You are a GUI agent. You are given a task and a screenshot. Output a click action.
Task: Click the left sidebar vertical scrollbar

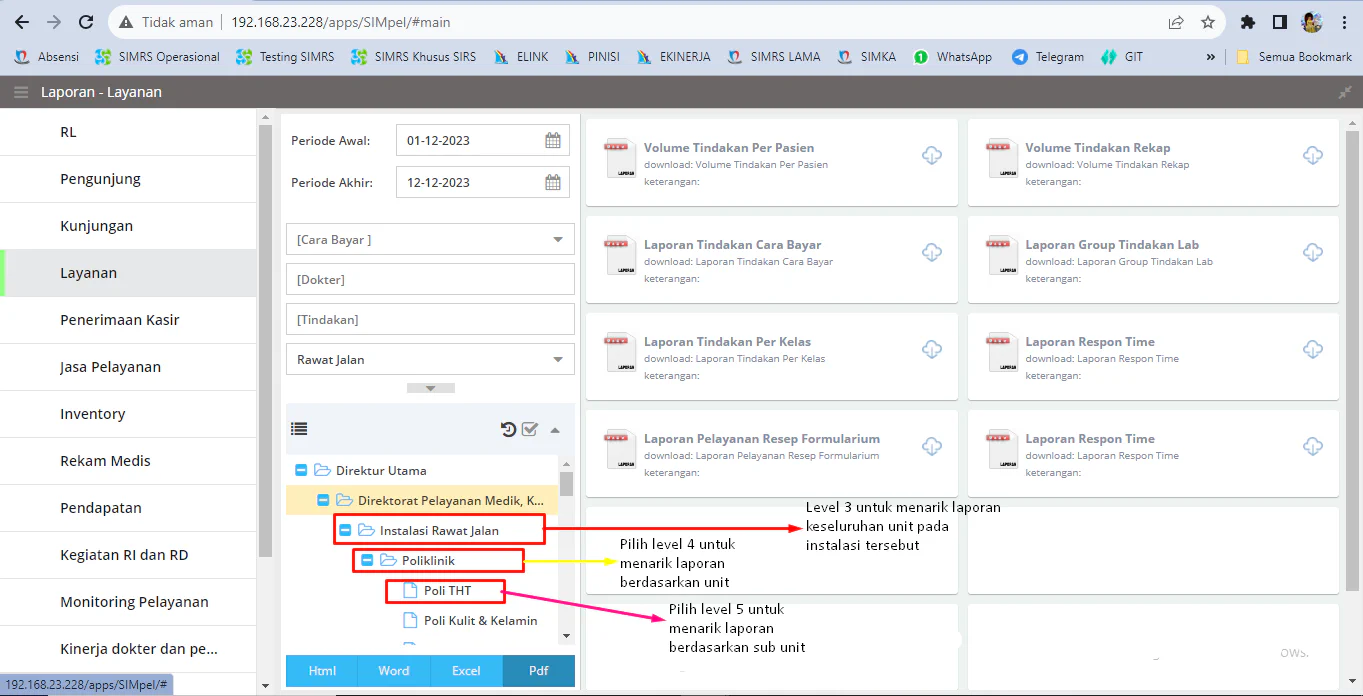click(x=265, y=340)
